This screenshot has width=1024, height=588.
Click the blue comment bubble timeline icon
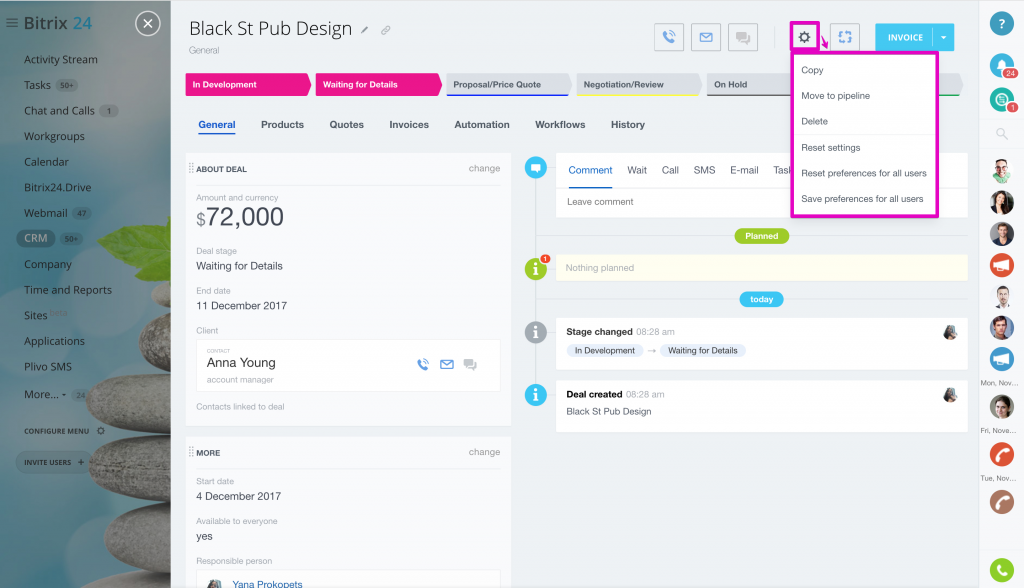pos(536,168)
